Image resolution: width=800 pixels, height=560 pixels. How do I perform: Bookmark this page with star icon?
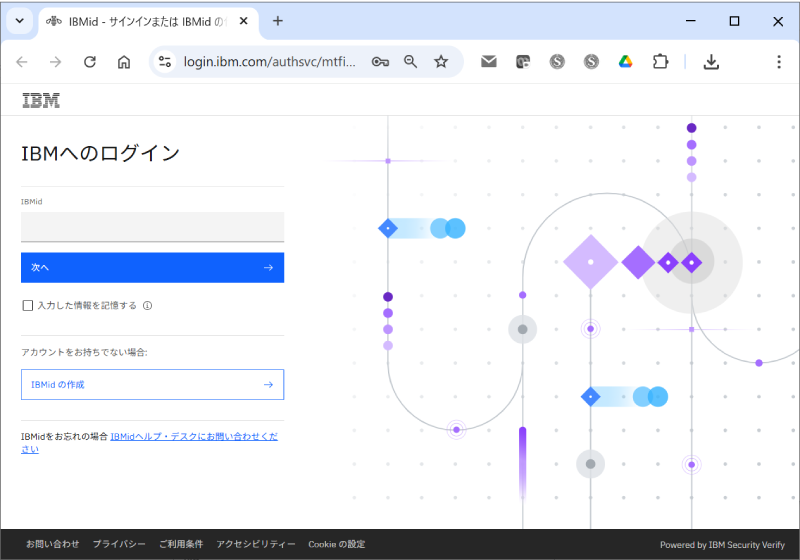[441, 62]
